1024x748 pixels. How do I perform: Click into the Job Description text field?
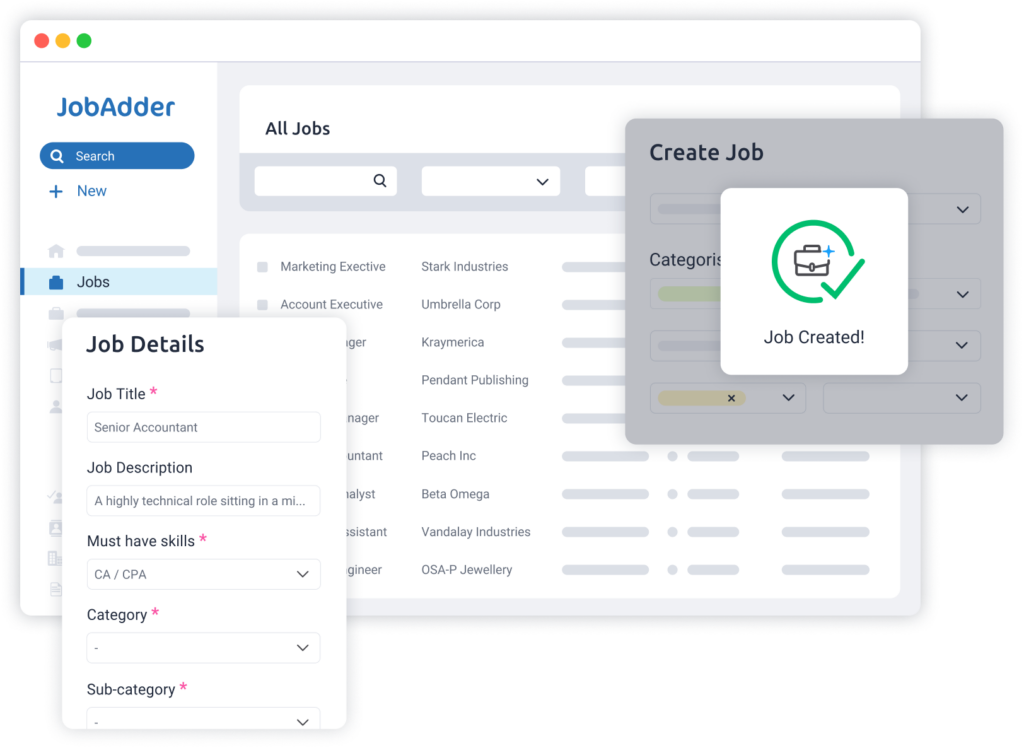(203, 501)
